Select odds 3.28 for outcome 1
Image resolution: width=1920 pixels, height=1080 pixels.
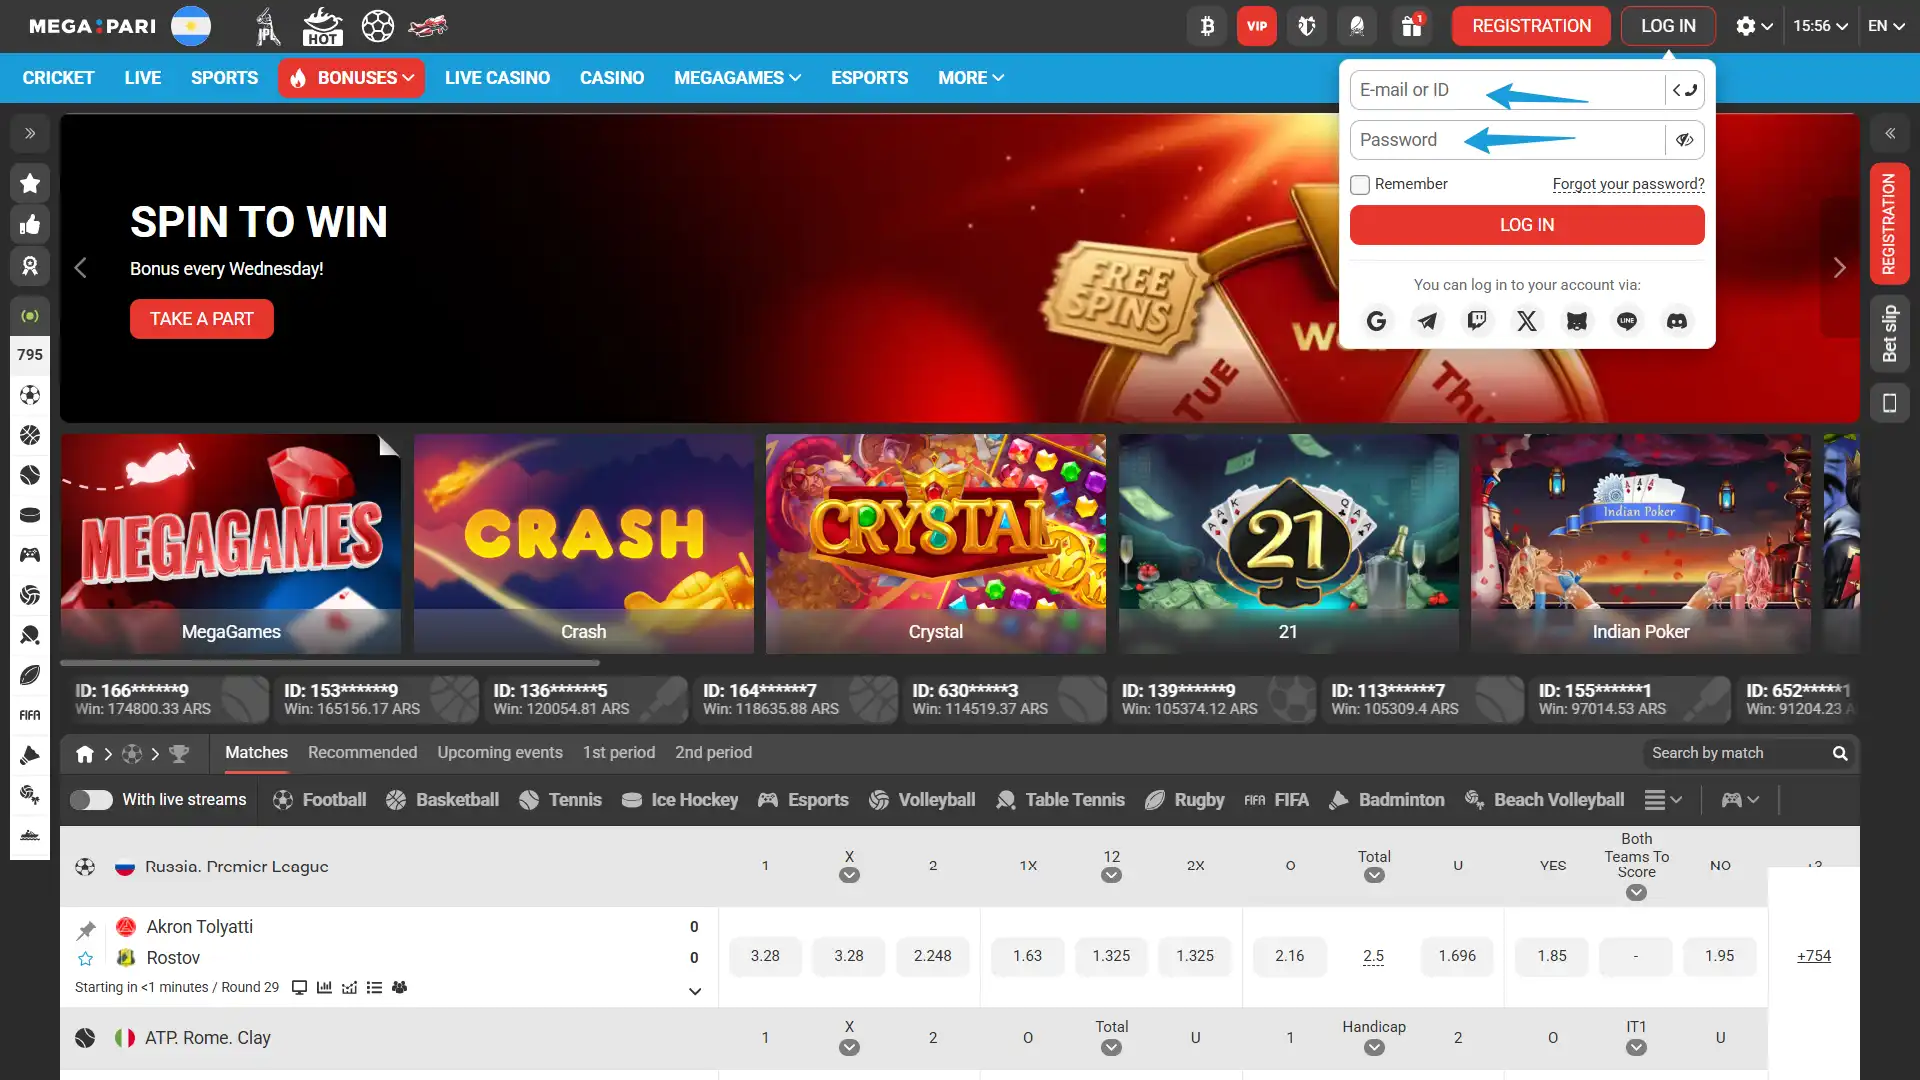(x=765, y=956)
